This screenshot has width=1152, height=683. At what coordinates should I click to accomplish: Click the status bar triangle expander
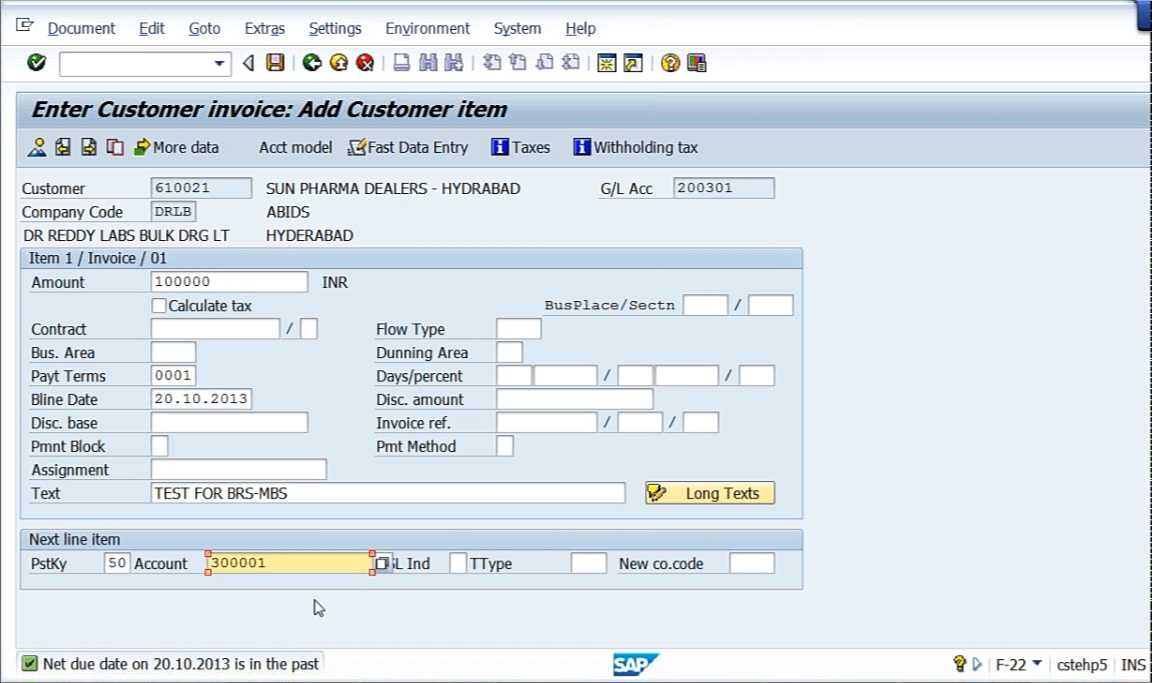tap(977, 664)
